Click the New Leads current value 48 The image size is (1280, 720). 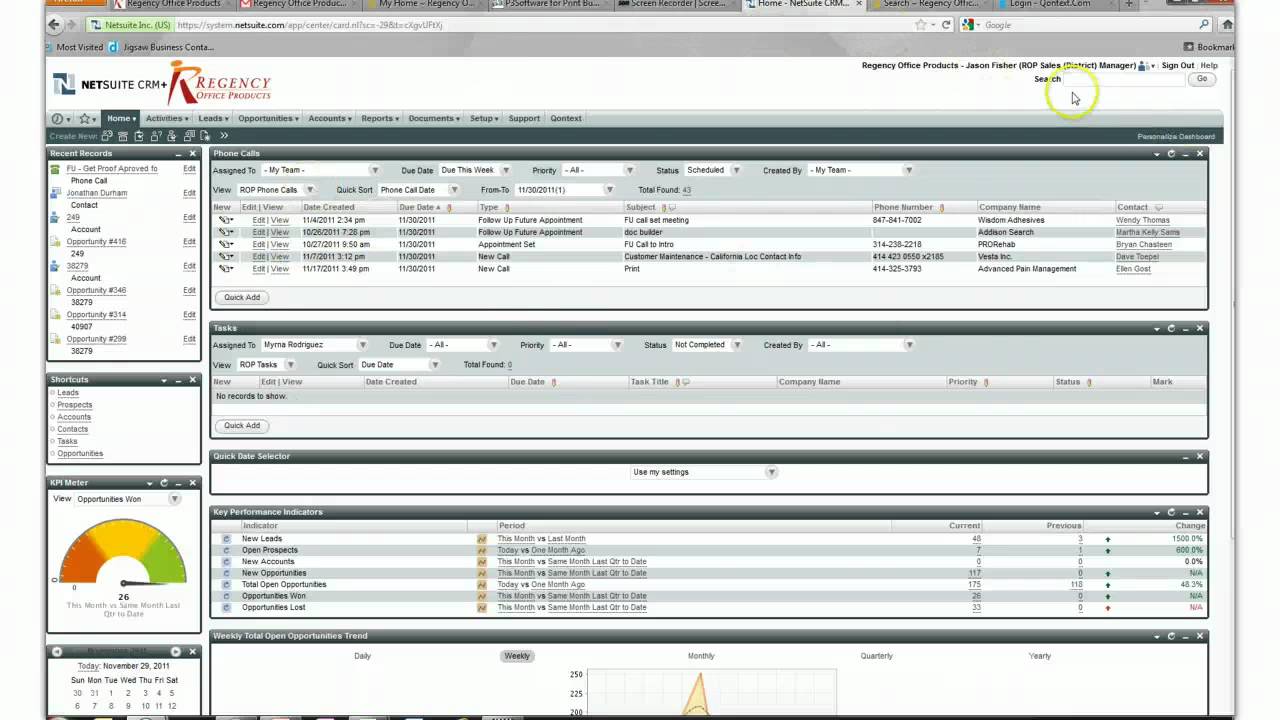click(976, 539)
